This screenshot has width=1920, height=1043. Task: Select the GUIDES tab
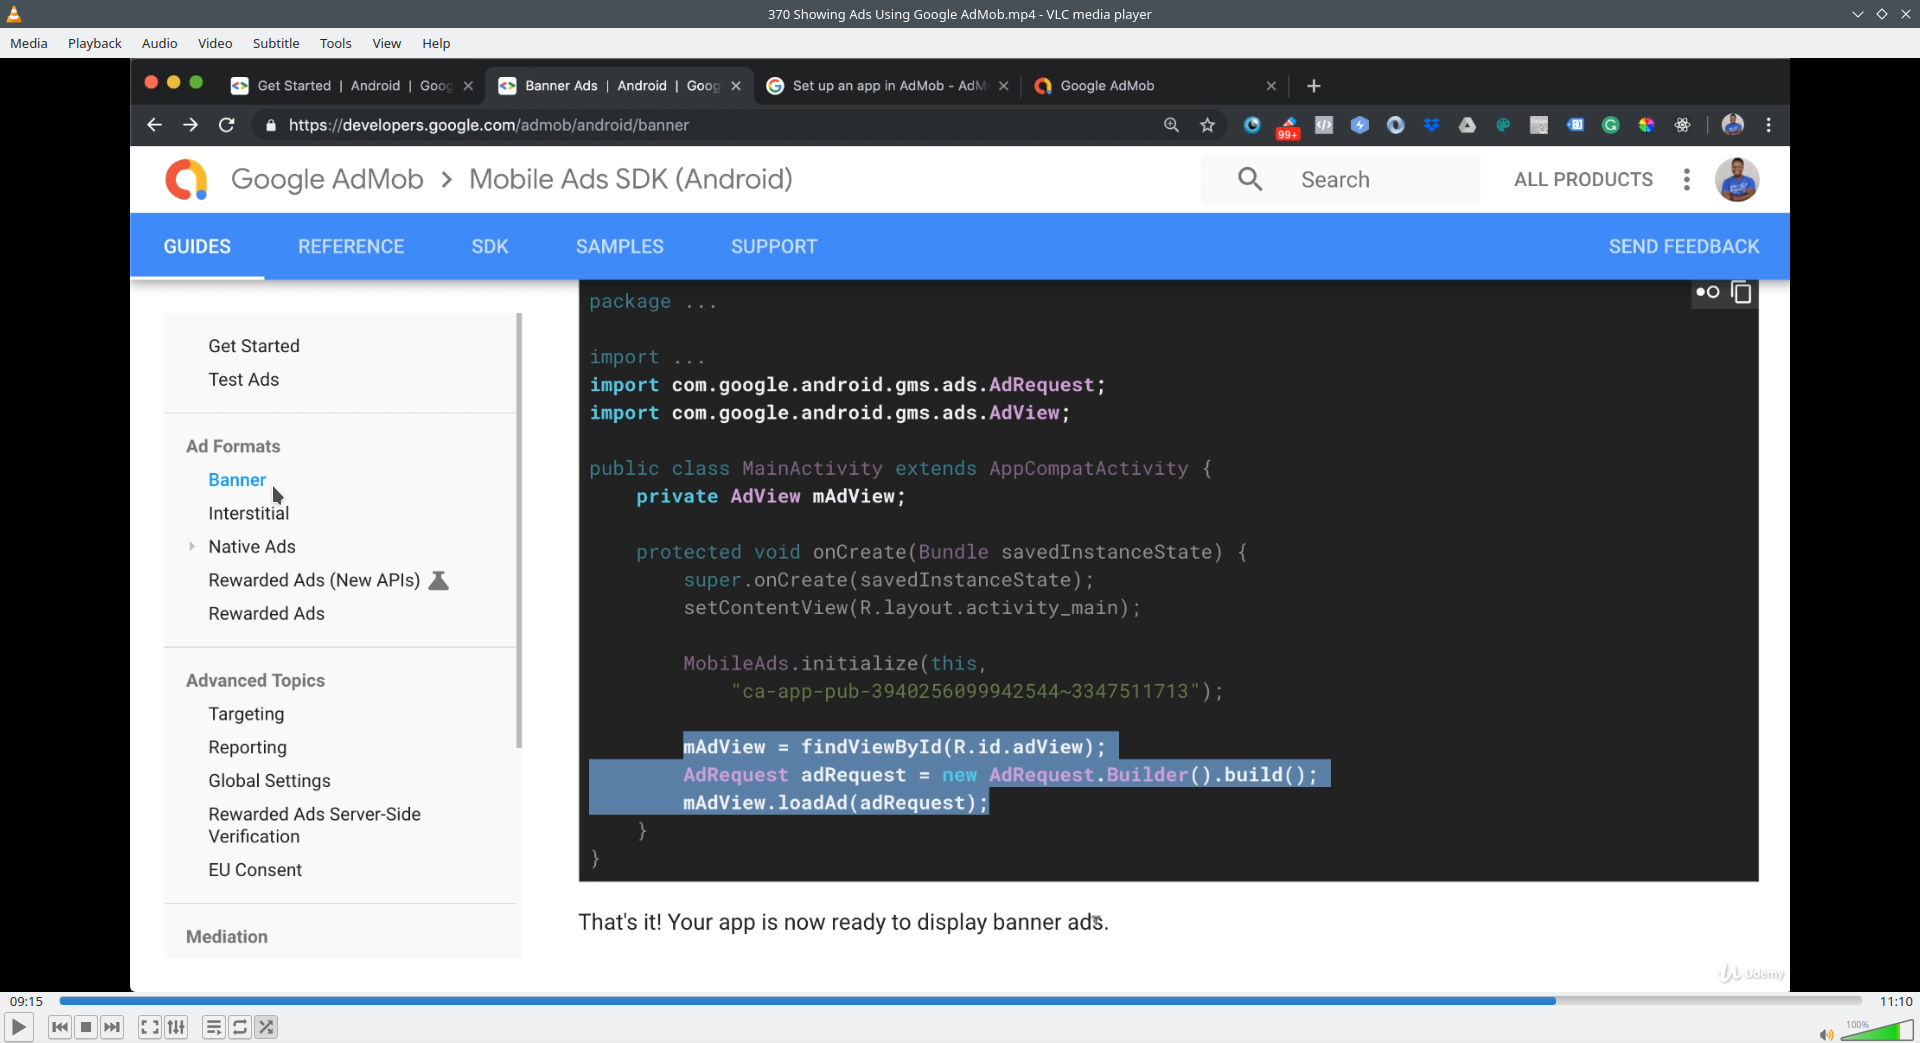click(197, 247)
